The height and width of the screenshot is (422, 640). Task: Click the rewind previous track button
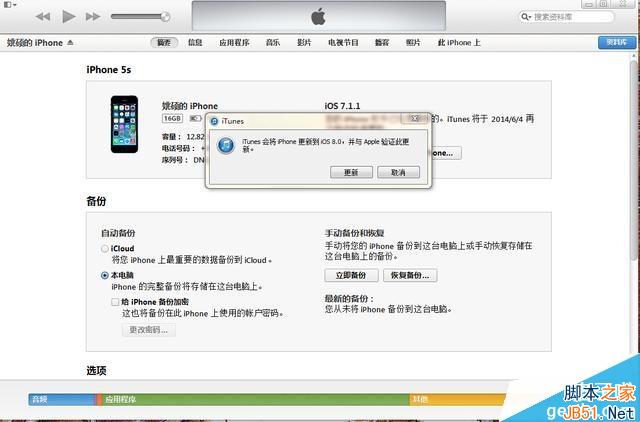click(x=42, y=17)
